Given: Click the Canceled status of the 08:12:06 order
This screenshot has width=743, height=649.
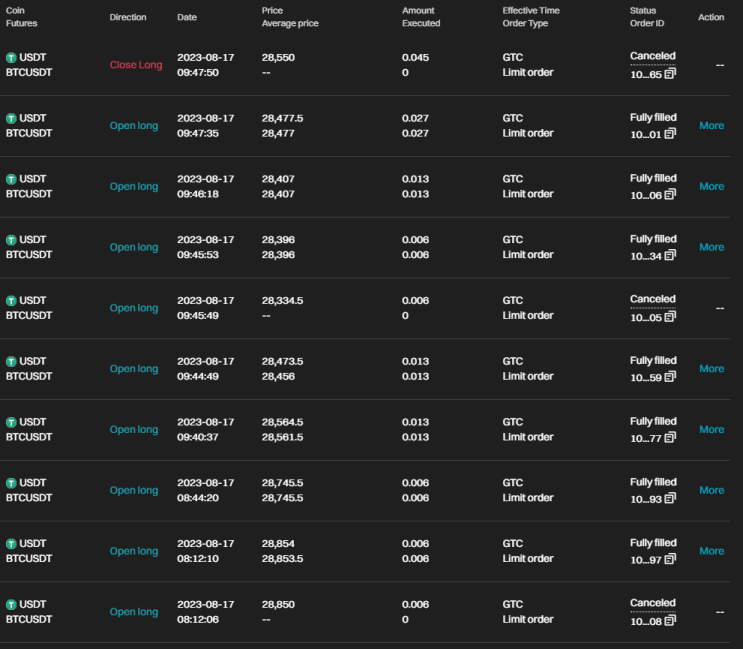Looking at the screenshot, I should point(652,603).
